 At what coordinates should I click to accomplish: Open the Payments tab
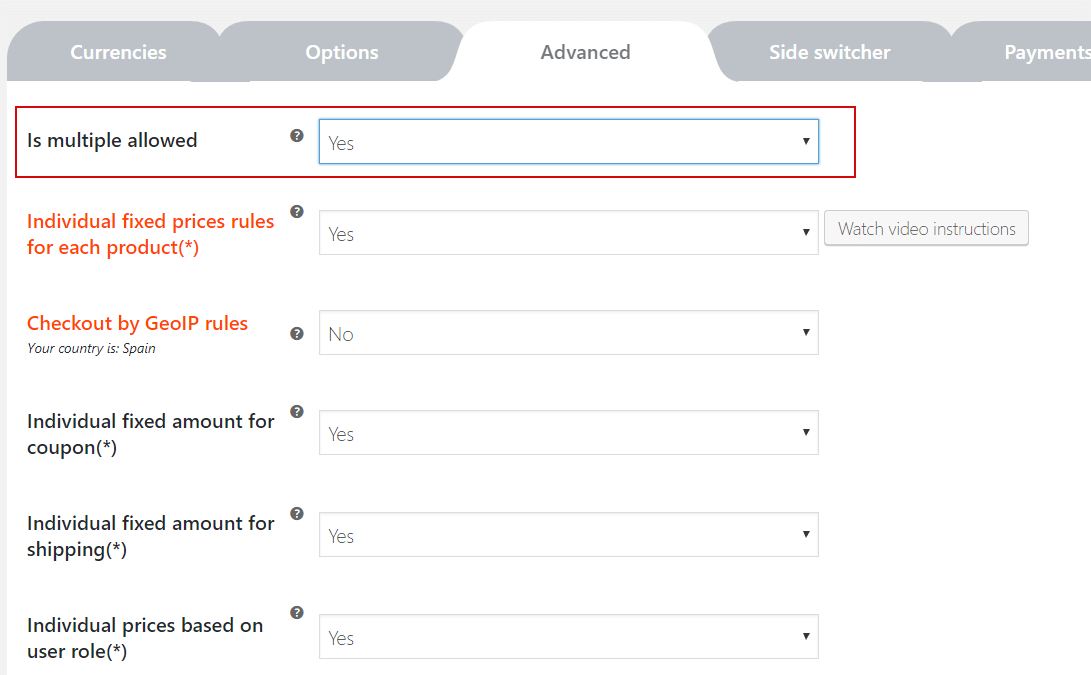(x=1045, y=52)
